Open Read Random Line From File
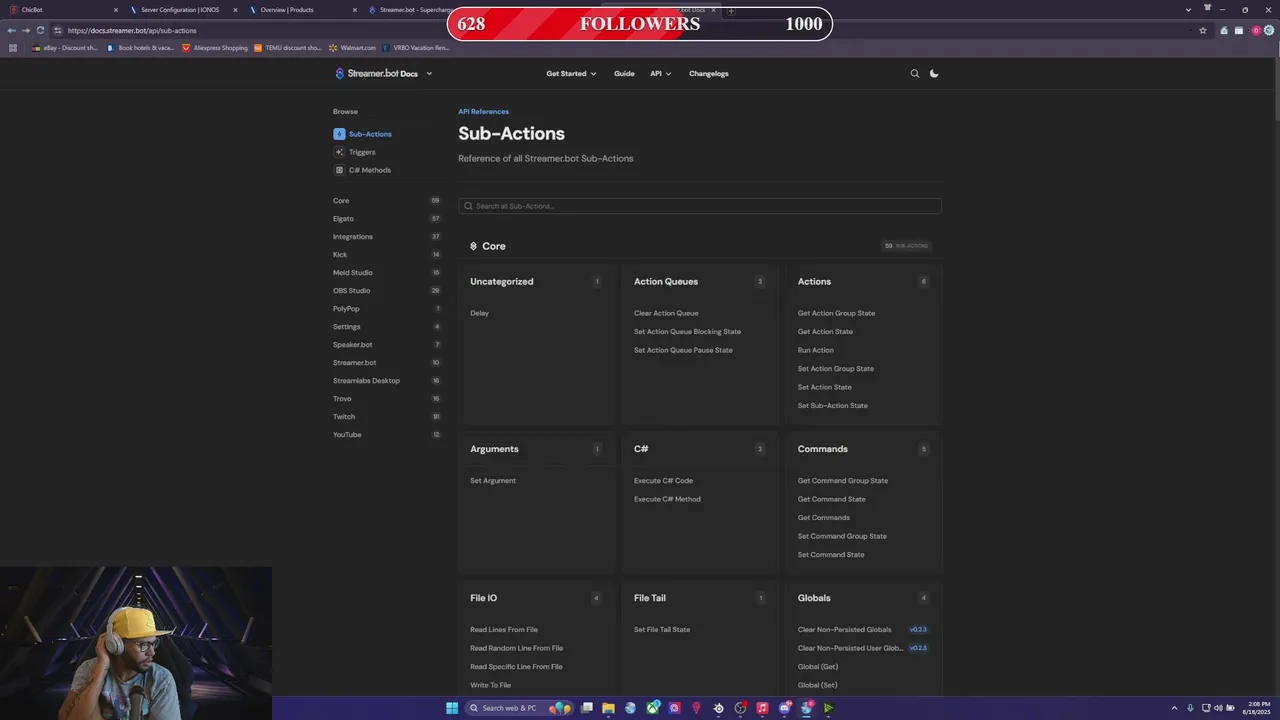 [516, 648]
